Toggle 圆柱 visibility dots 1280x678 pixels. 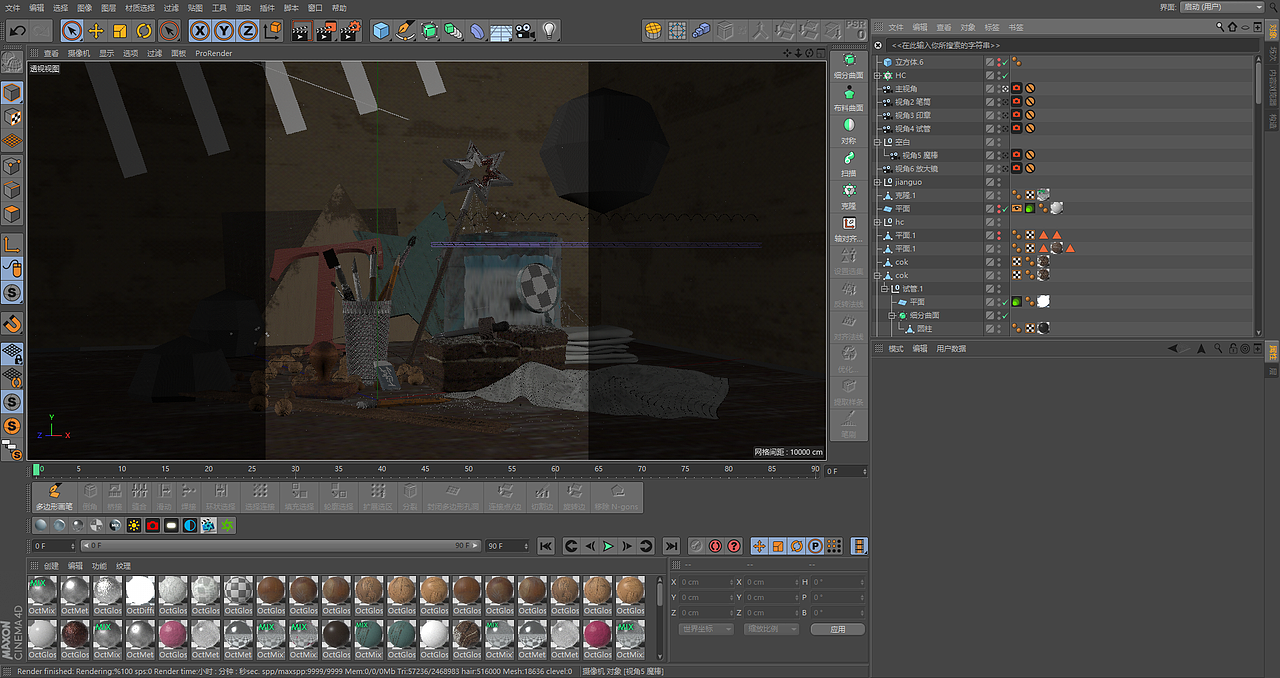[x=999, y=328]
